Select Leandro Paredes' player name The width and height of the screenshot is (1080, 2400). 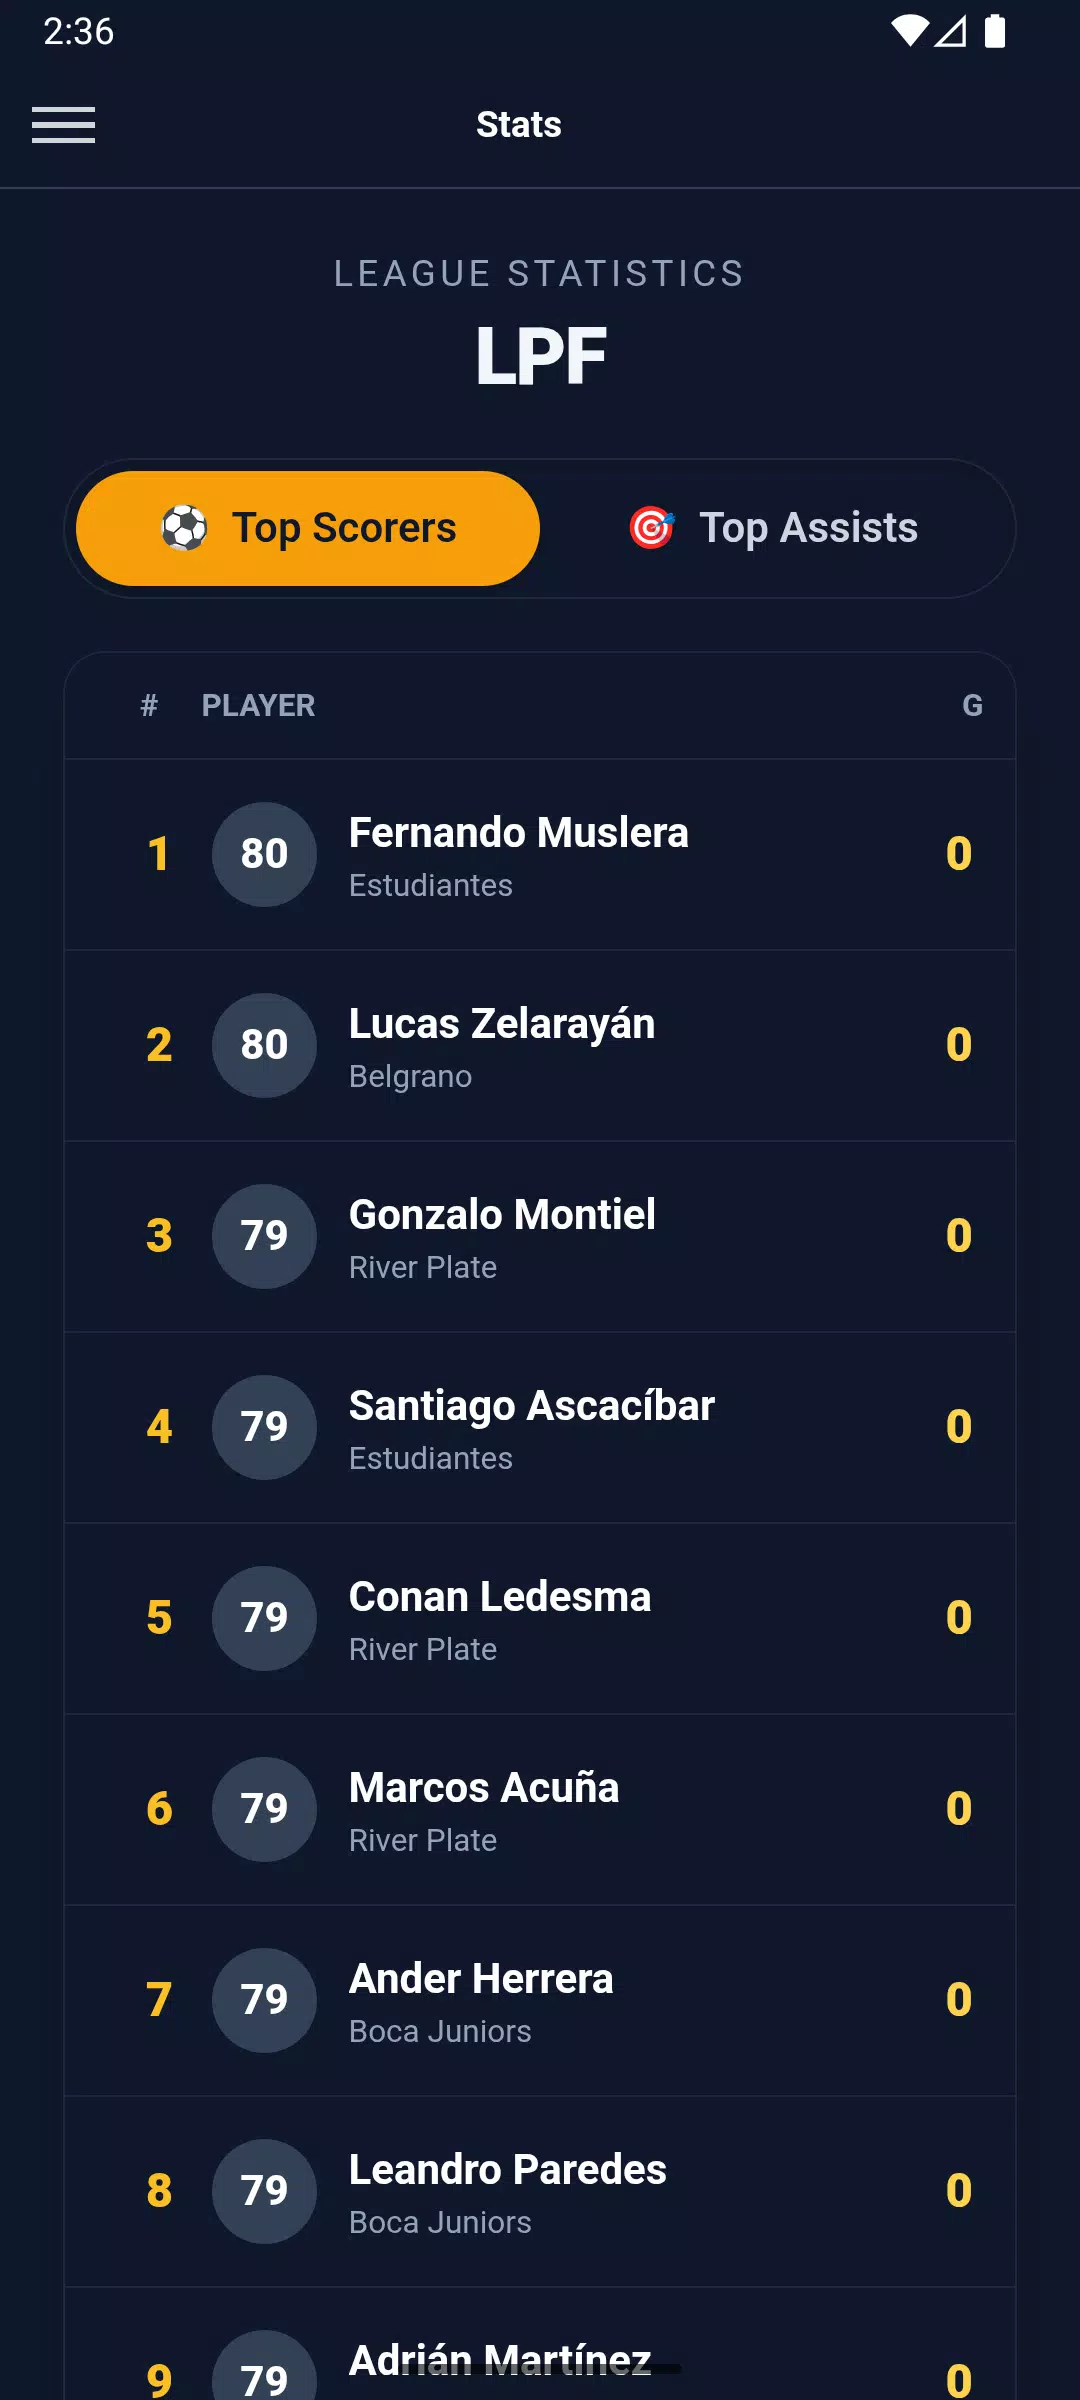(x=507, y=2170)
